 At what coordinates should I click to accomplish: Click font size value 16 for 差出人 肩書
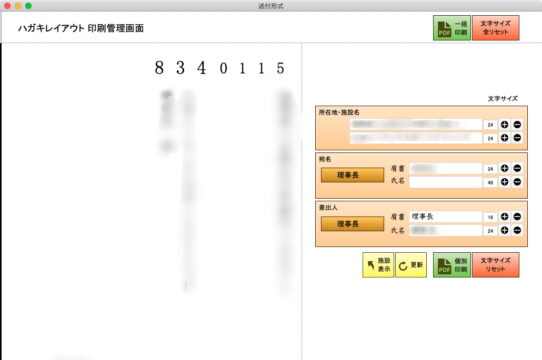pyautogui.click(x=490, y=217)
